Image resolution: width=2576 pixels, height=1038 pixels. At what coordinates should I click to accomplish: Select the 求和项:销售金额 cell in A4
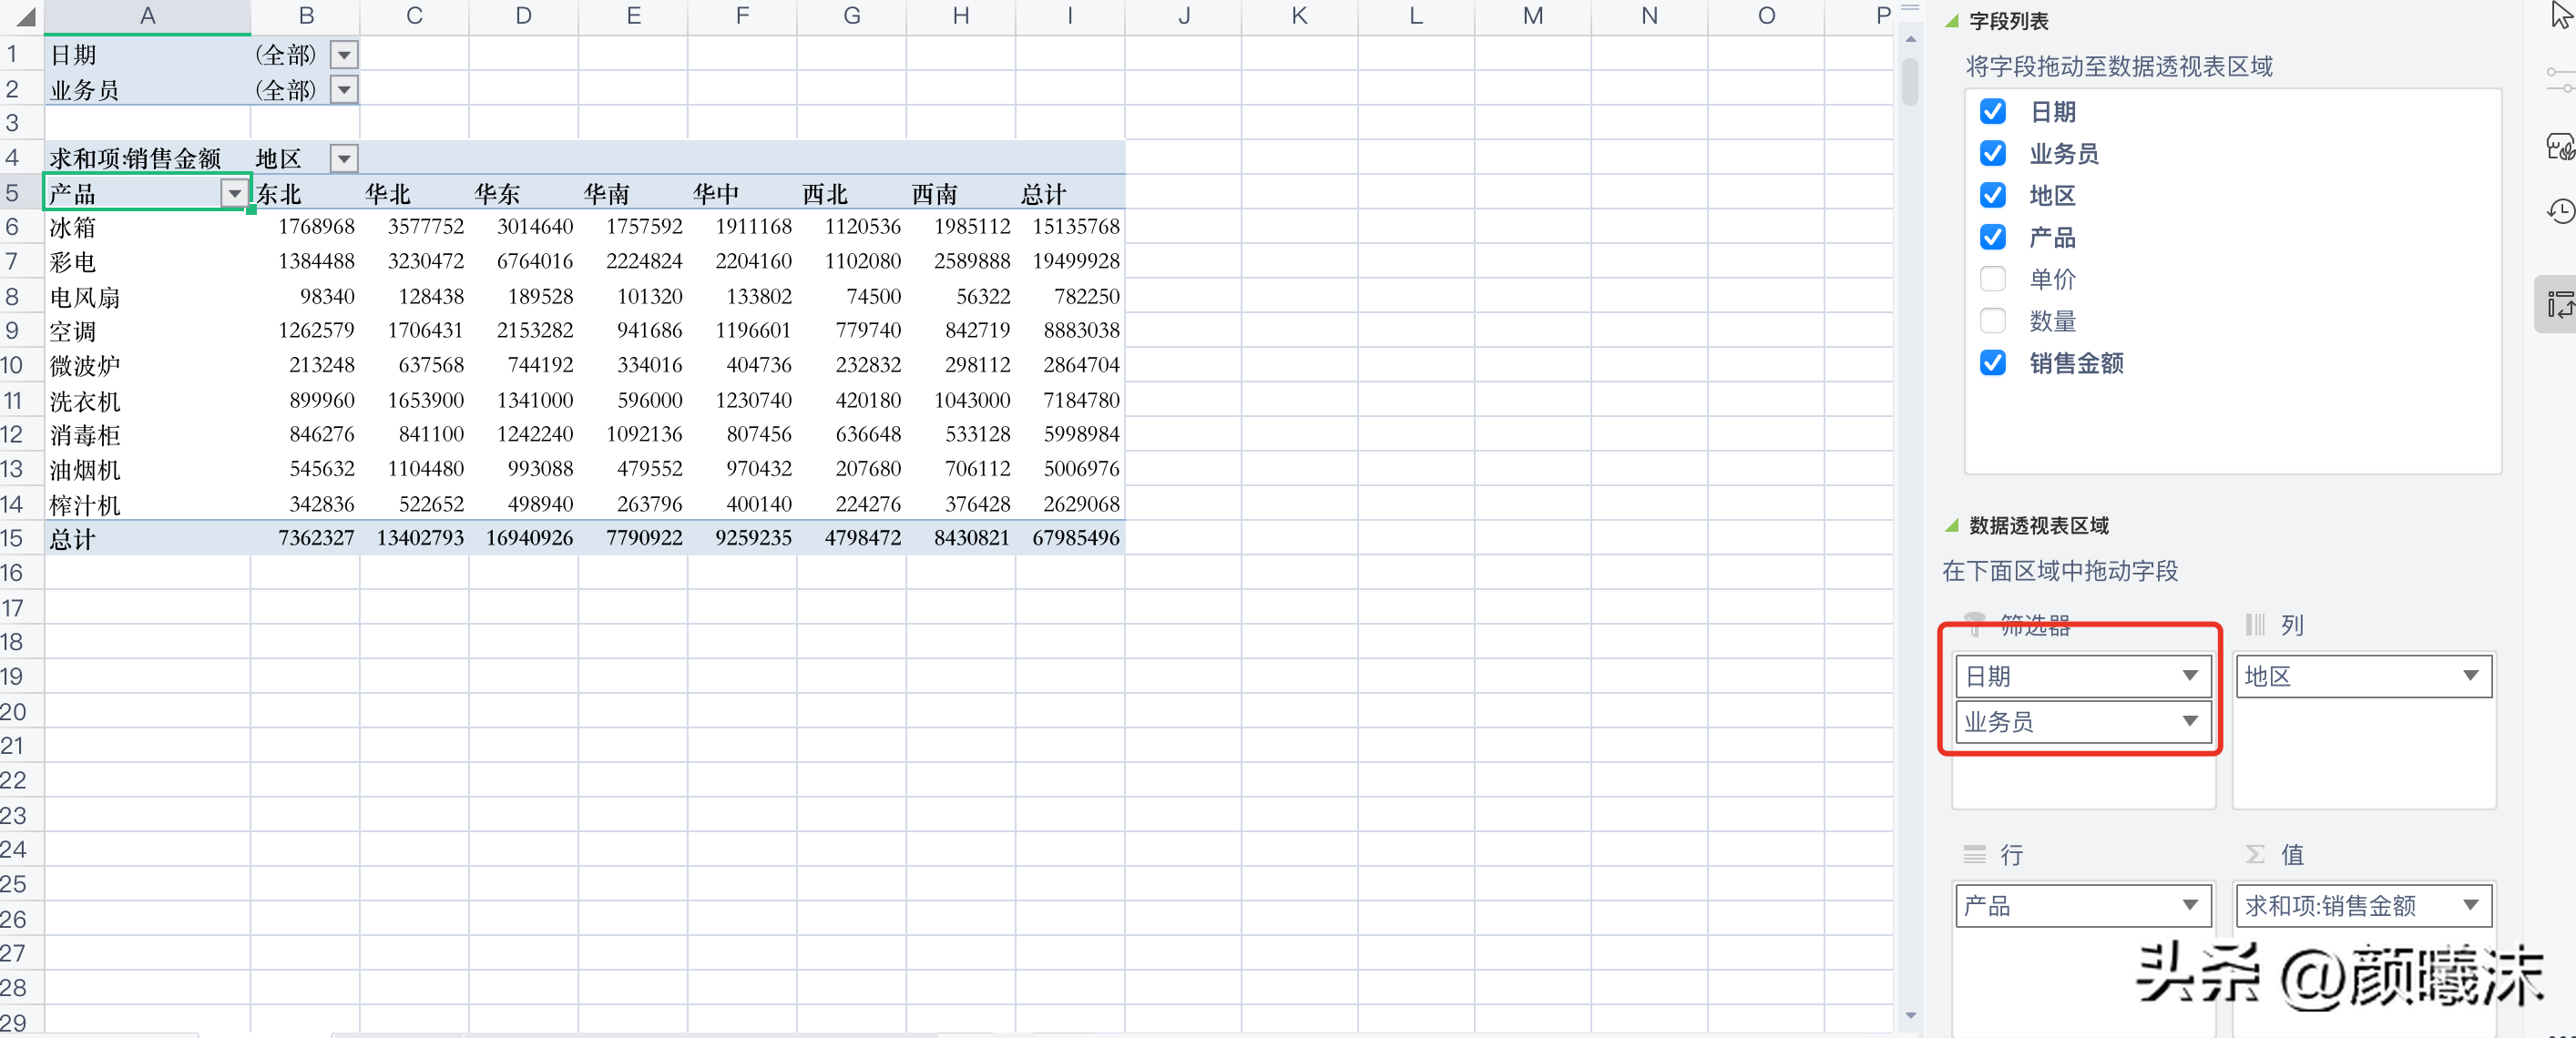coord(147,158)
